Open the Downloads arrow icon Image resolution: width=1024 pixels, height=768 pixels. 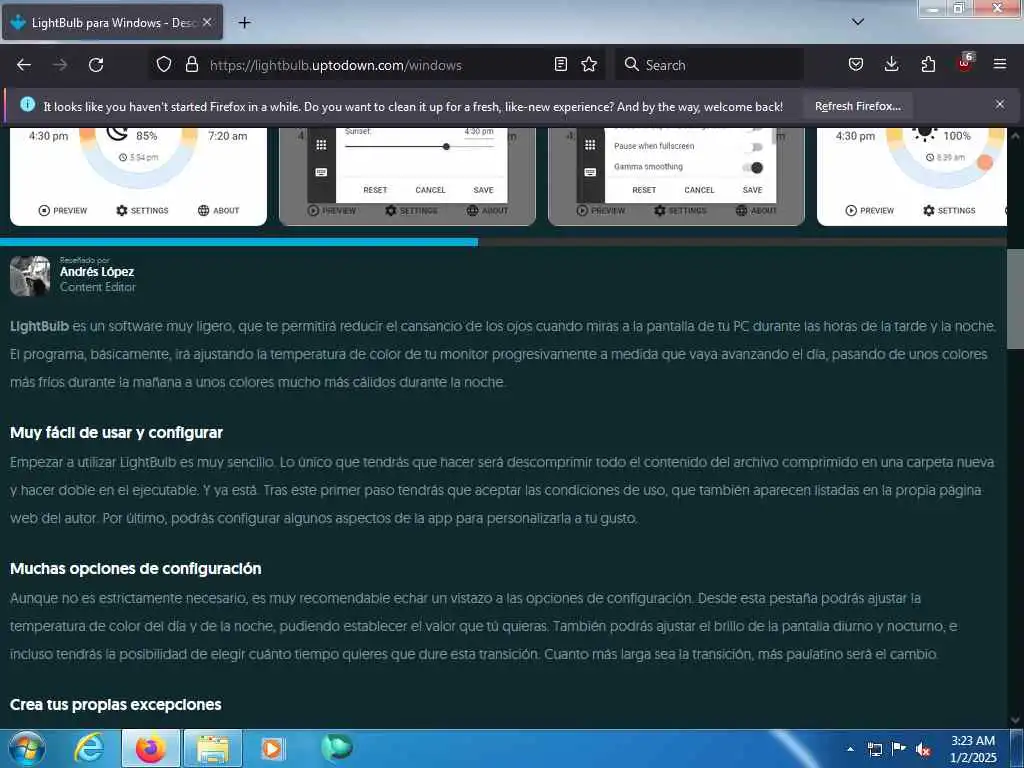(891, 64)
